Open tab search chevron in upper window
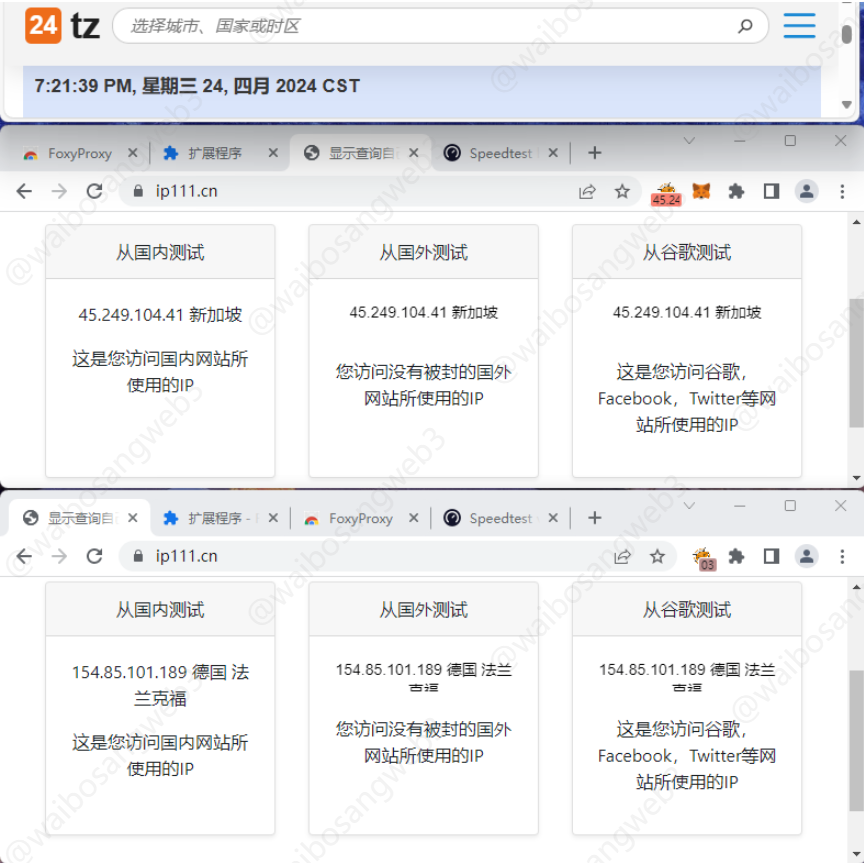The height and width of the screenshot is (863, 864). coord(689,141)
